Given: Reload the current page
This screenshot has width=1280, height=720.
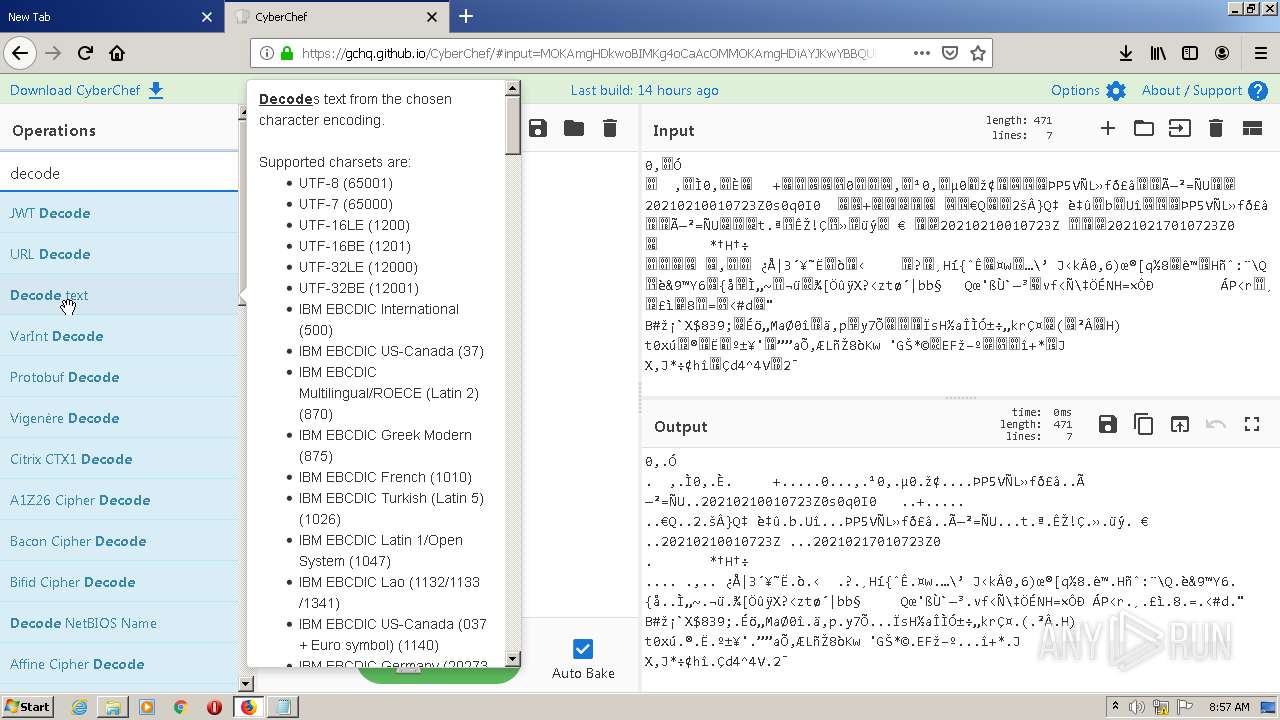Looking at the screenshot, I should coord(85,53).
